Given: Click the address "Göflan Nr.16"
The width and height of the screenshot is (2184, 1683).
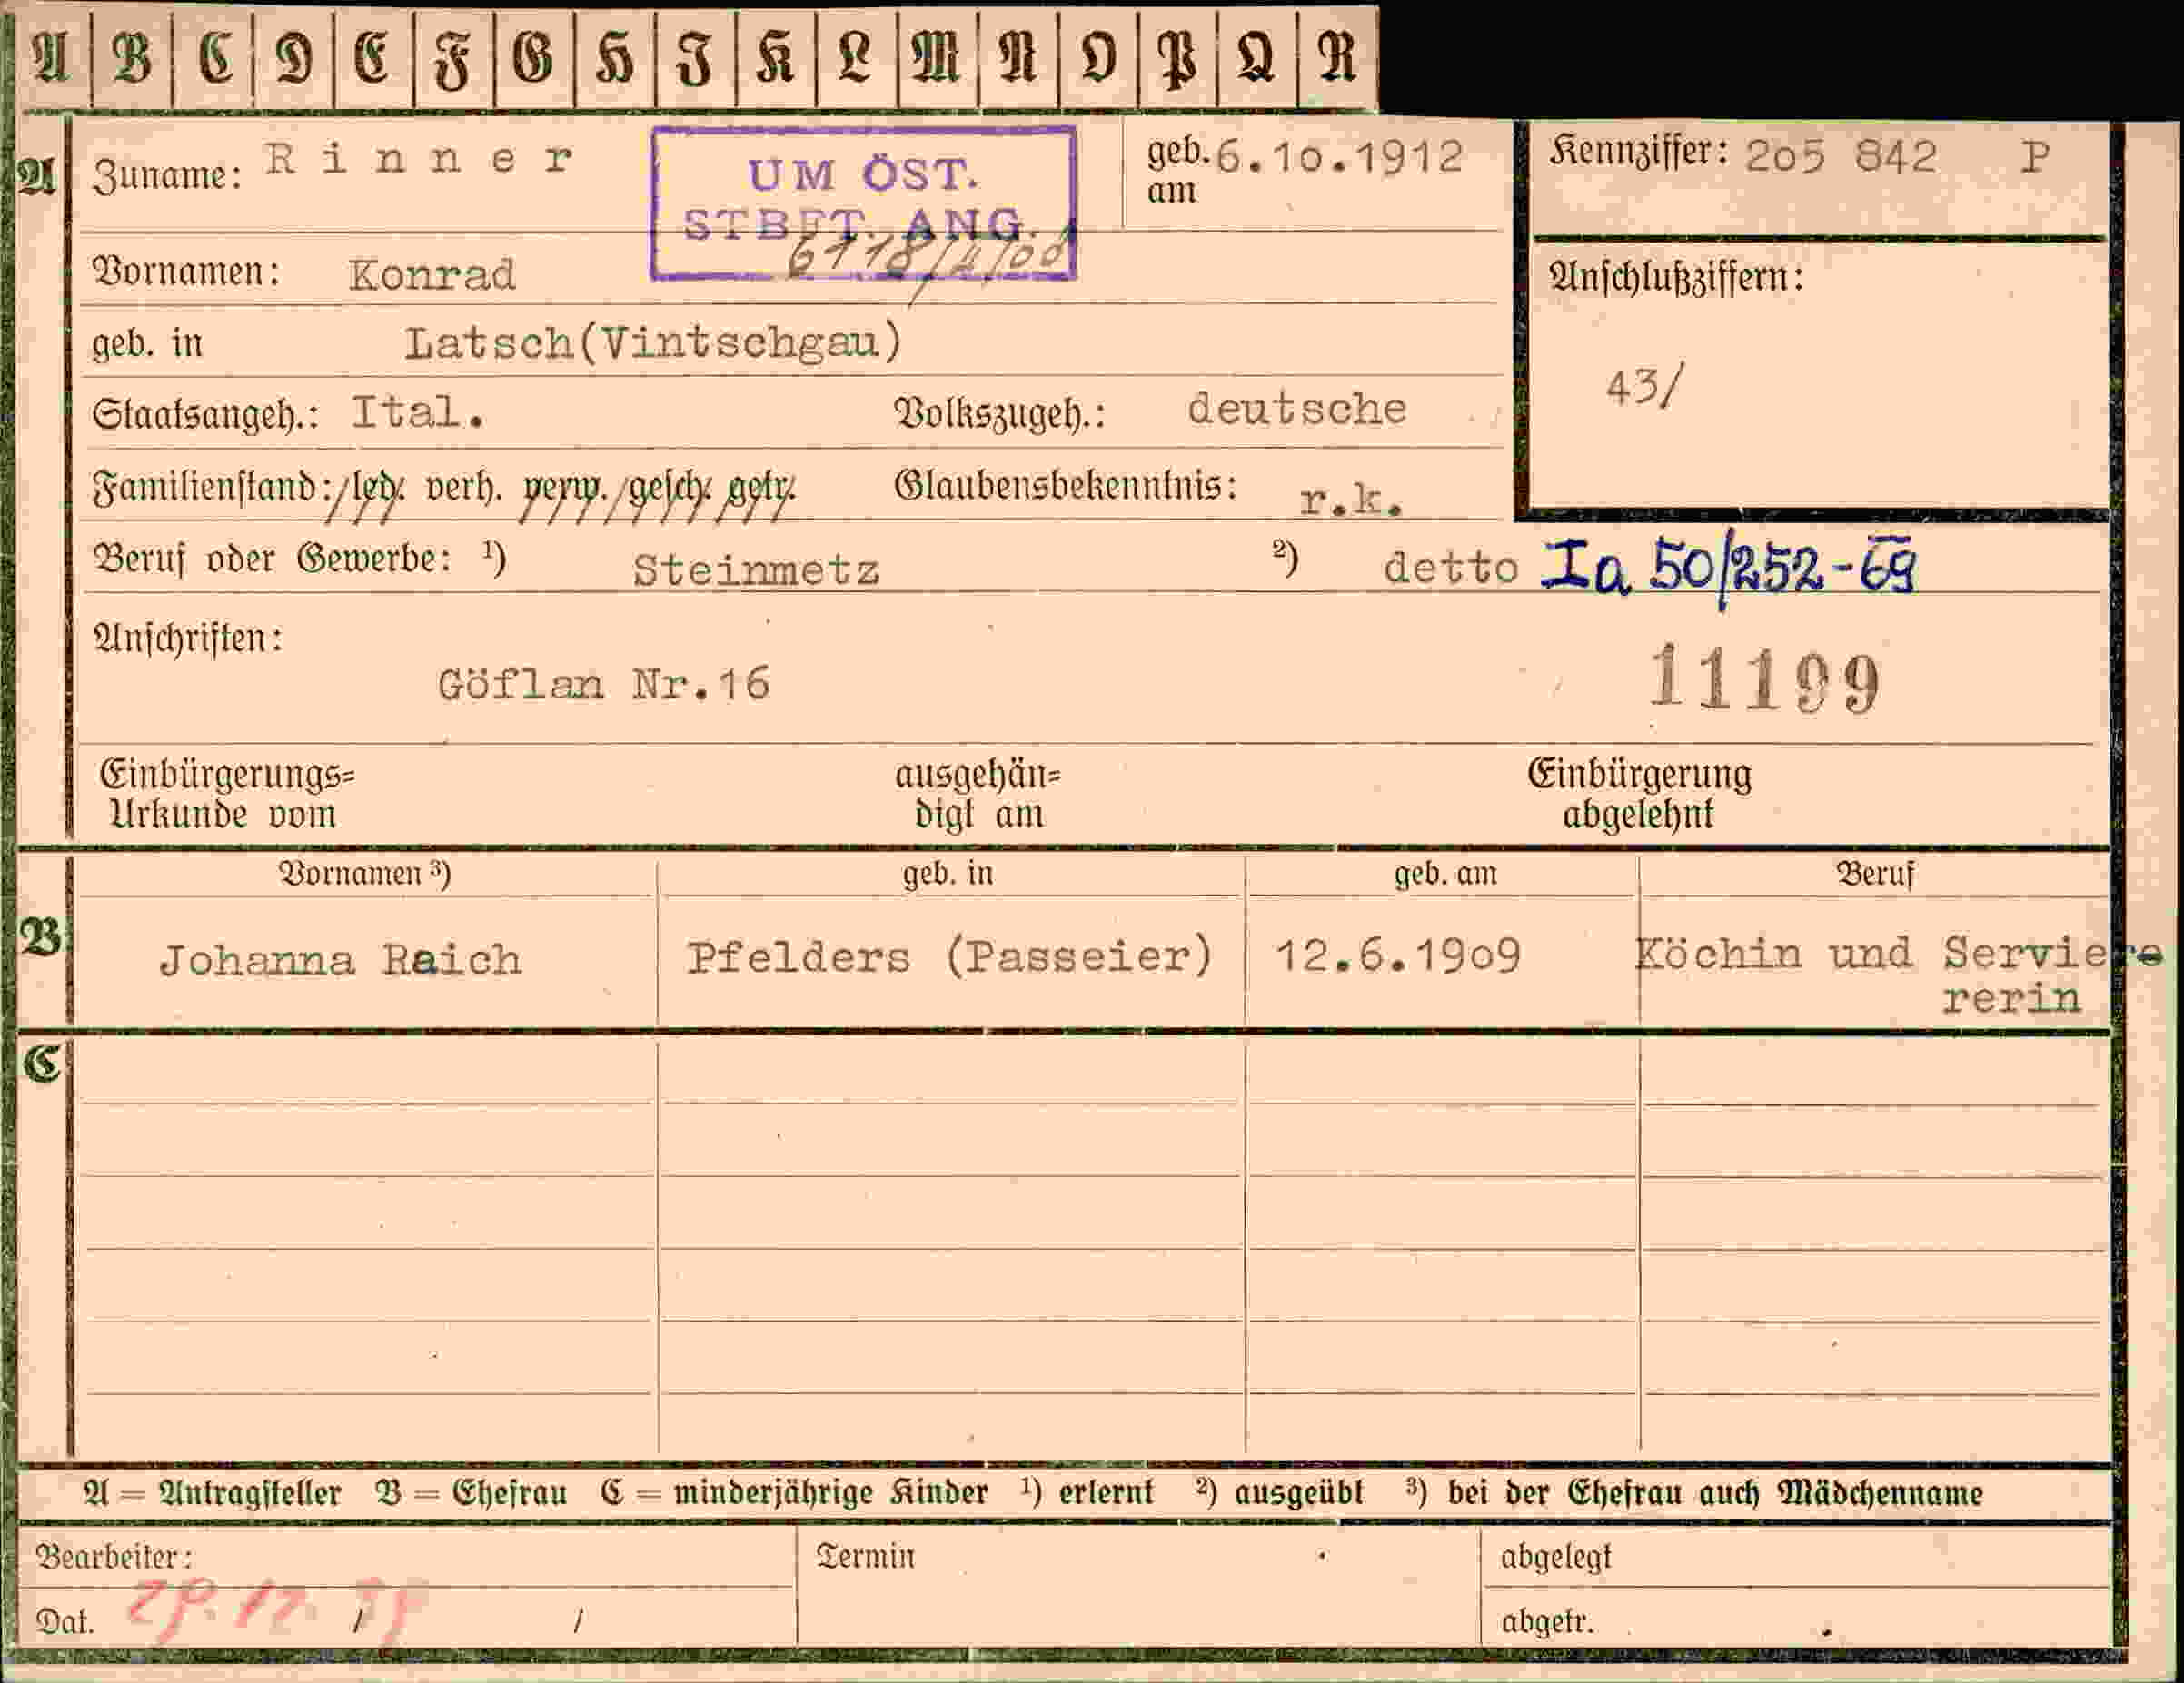Looking at the screenshot, I should click(x=604, y=684).
